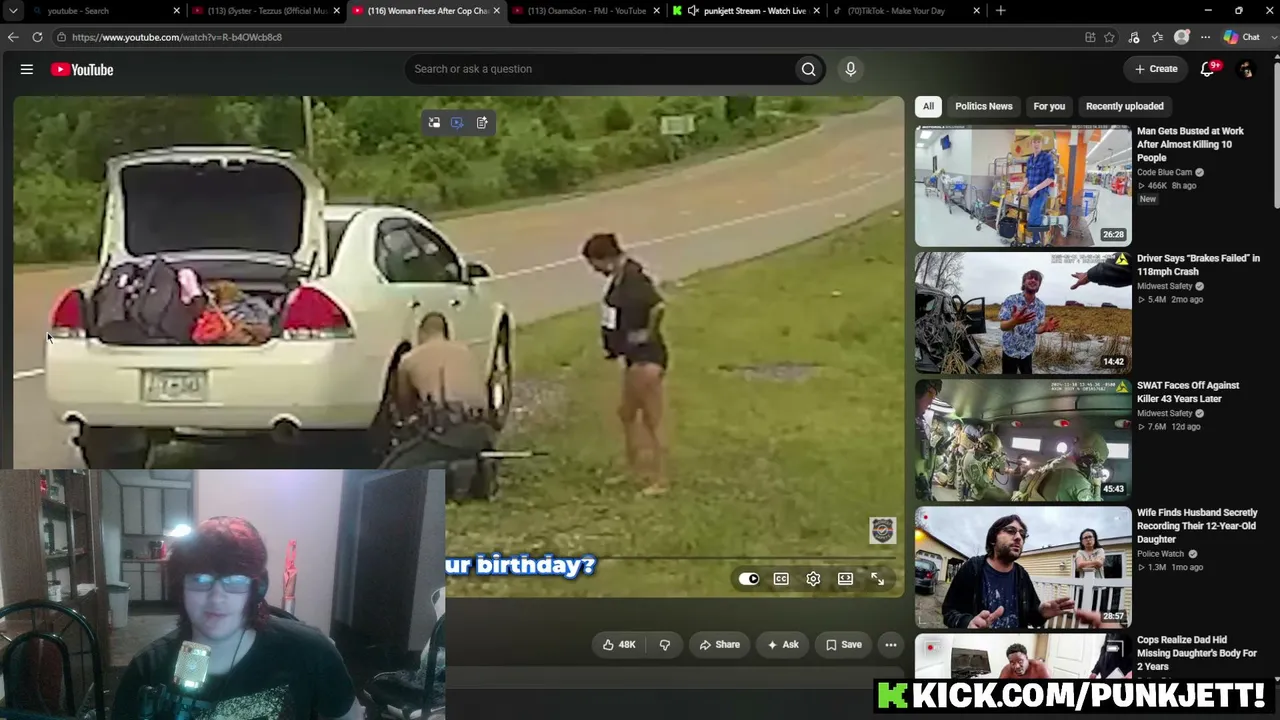Open video settings gear
1280x720 pixels.
click(x=813, y=579)
